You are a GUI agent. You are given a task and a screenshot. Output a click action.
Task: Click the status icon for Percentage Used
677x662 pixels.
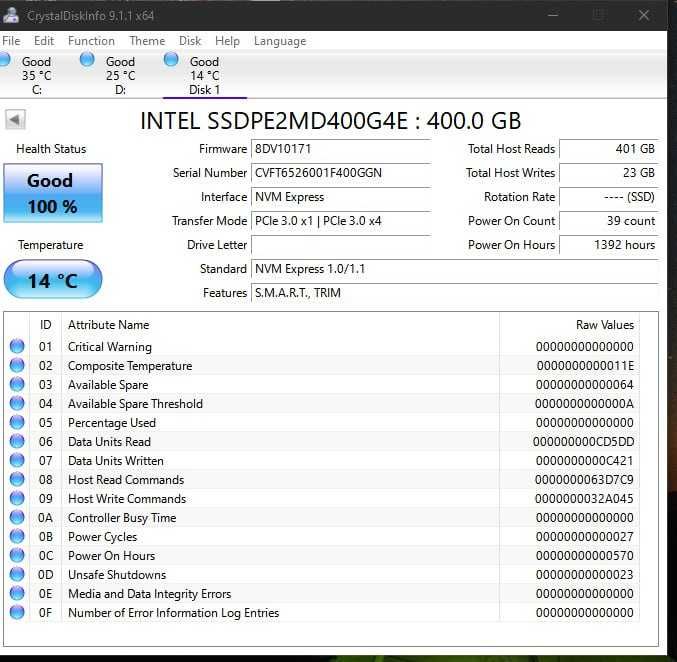click(17, 422)
